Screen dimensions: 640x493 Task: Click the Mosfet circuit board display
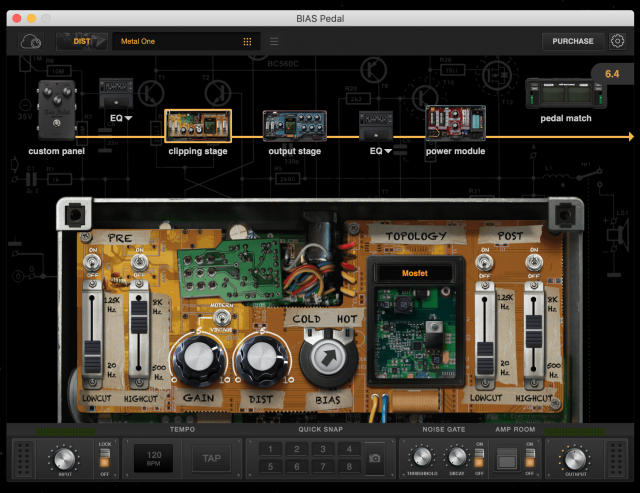coord(415,332)
